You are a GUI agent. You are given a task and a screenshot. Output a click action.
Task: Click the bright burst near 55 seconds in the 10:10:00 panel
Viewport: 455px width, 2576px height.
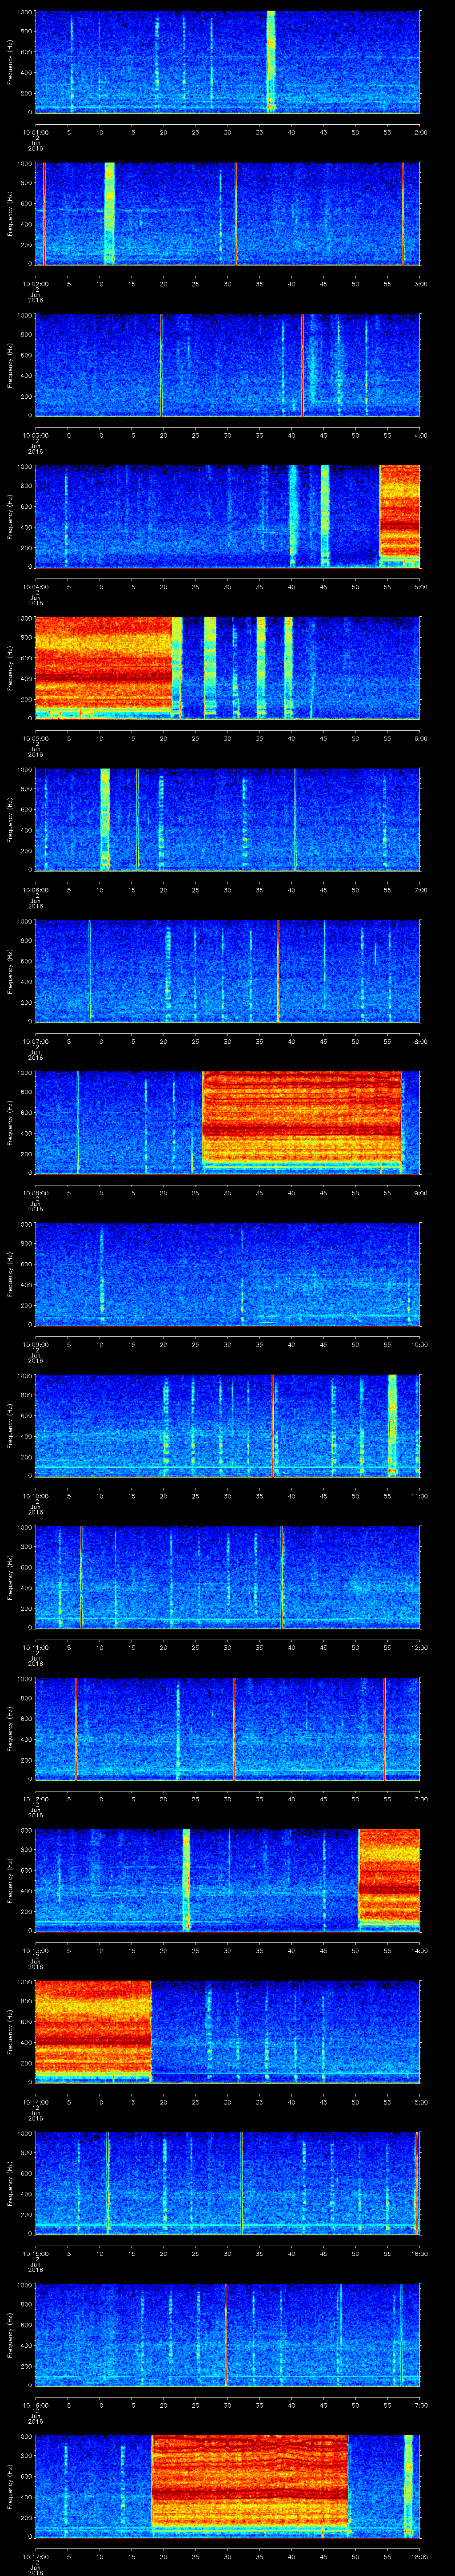coord(392,1425)
